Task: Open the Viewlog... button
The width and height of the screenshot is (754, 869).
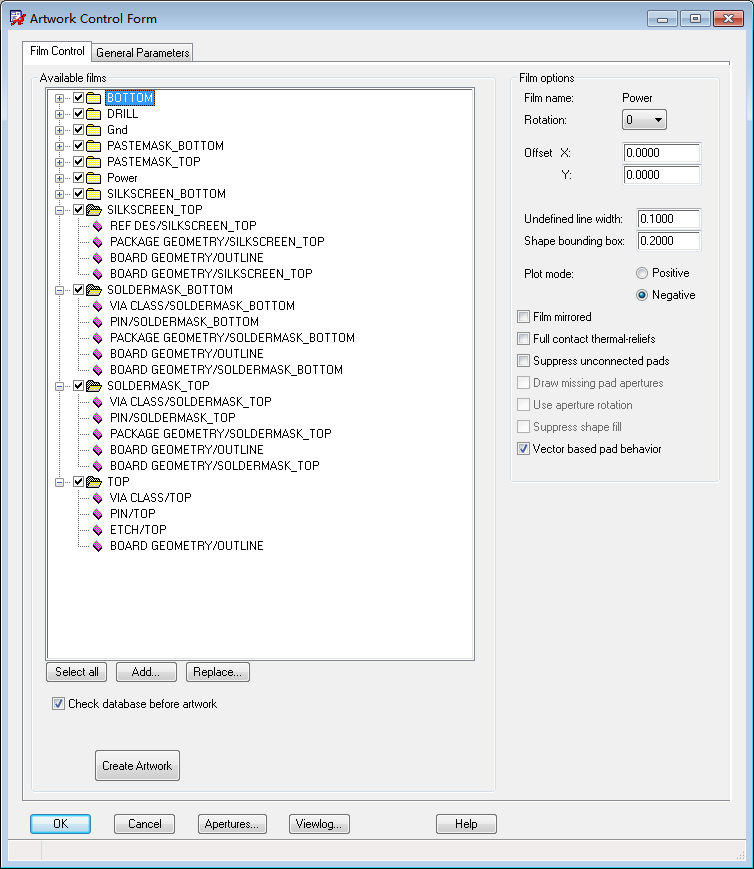Action: [319, 824]
